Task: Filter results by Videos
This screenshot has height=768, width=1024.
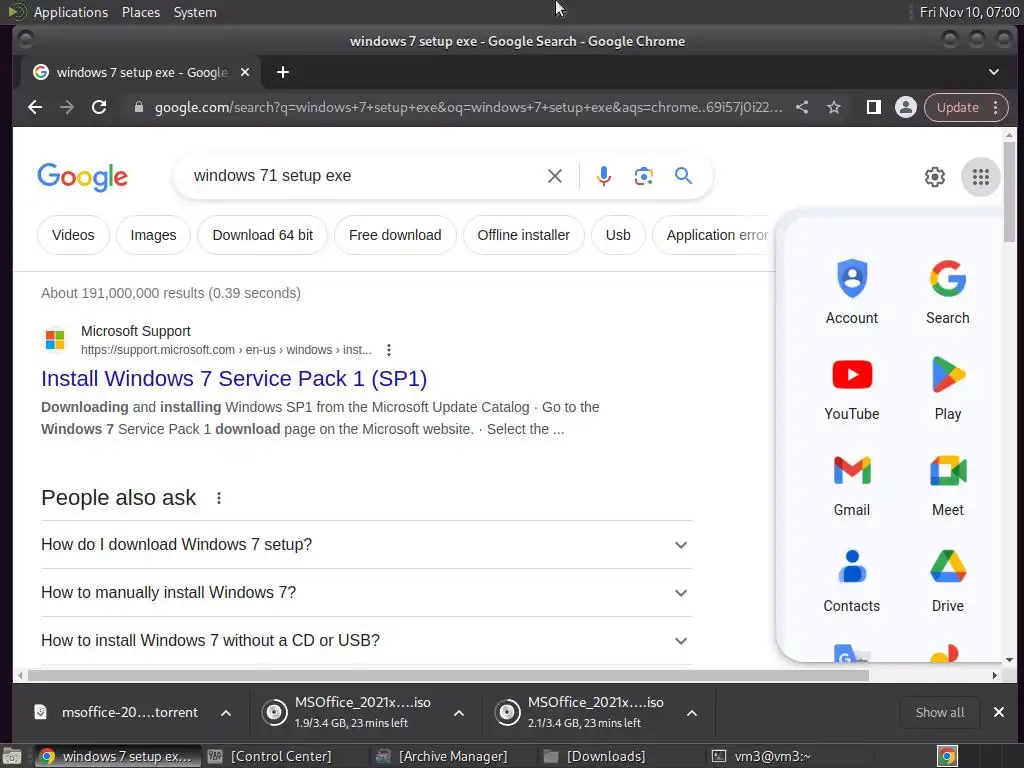Action: [x=73, y=235]
